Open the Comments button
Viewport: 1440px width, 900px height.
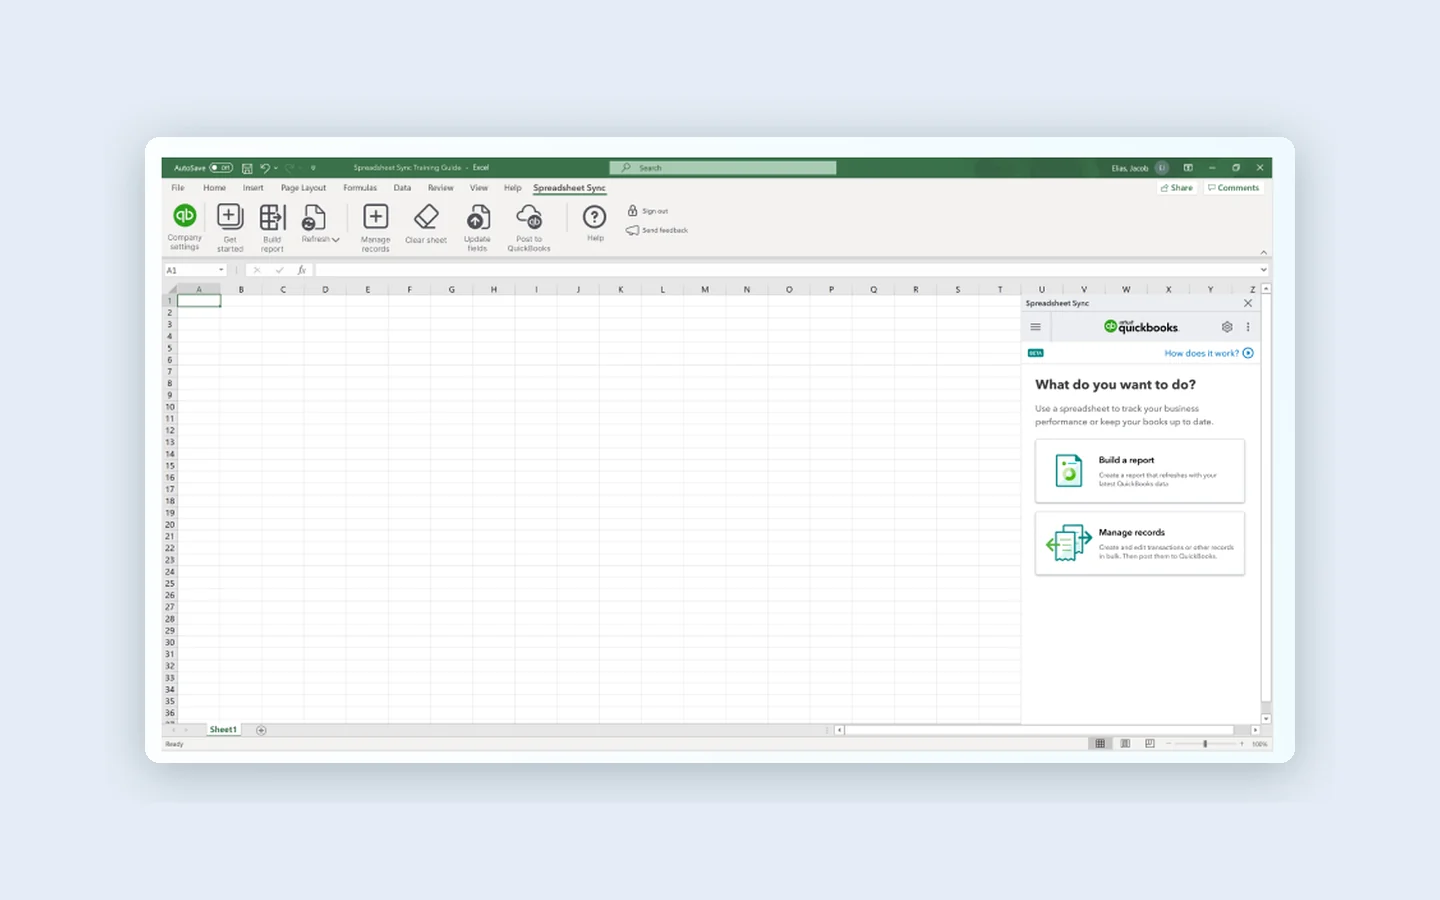[x=1233, y=188]
